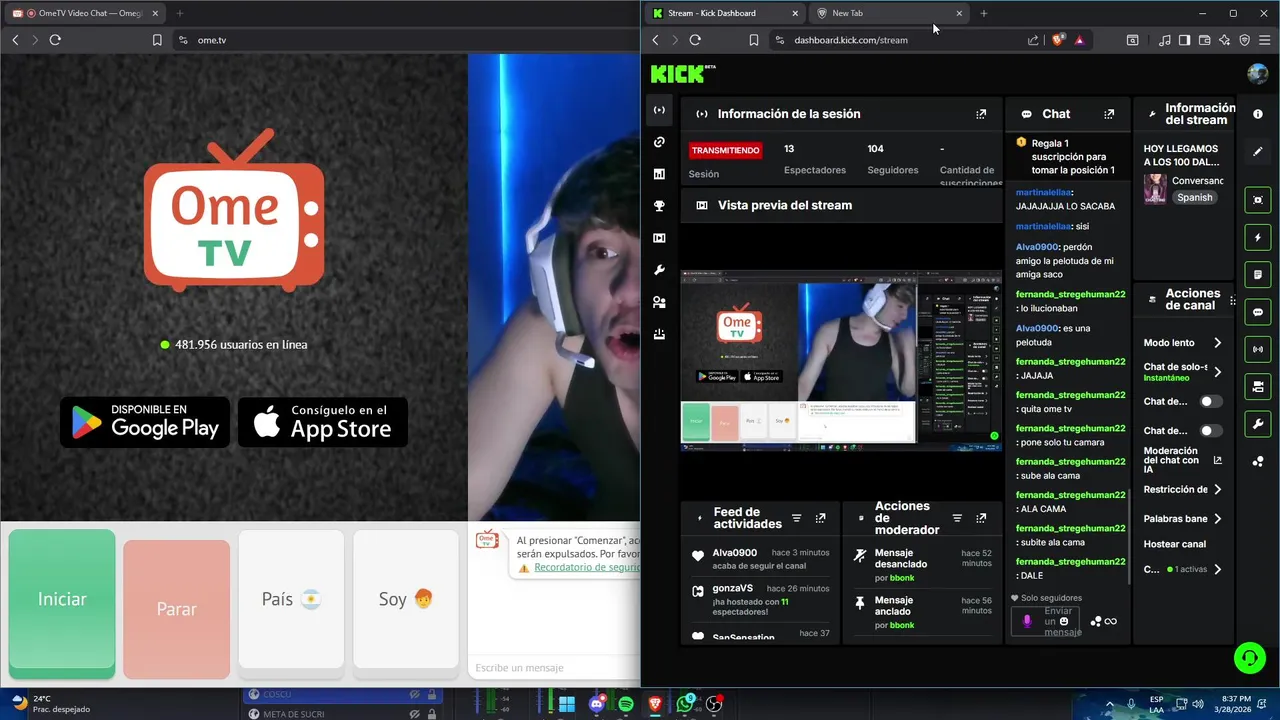Open the link icon in Kick's left sidebar
1280x720 pixels.
click(x=659, y=142)
